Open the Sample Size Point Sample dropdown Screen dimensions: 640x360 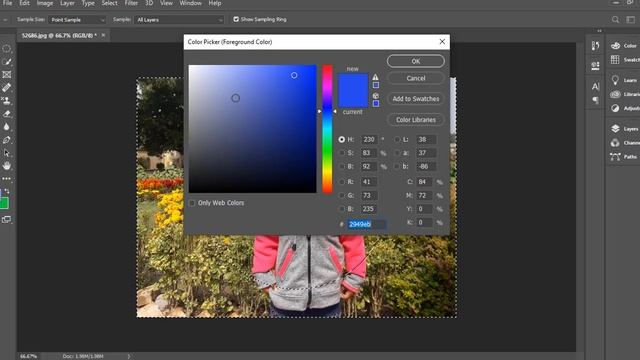click(77, 20)
